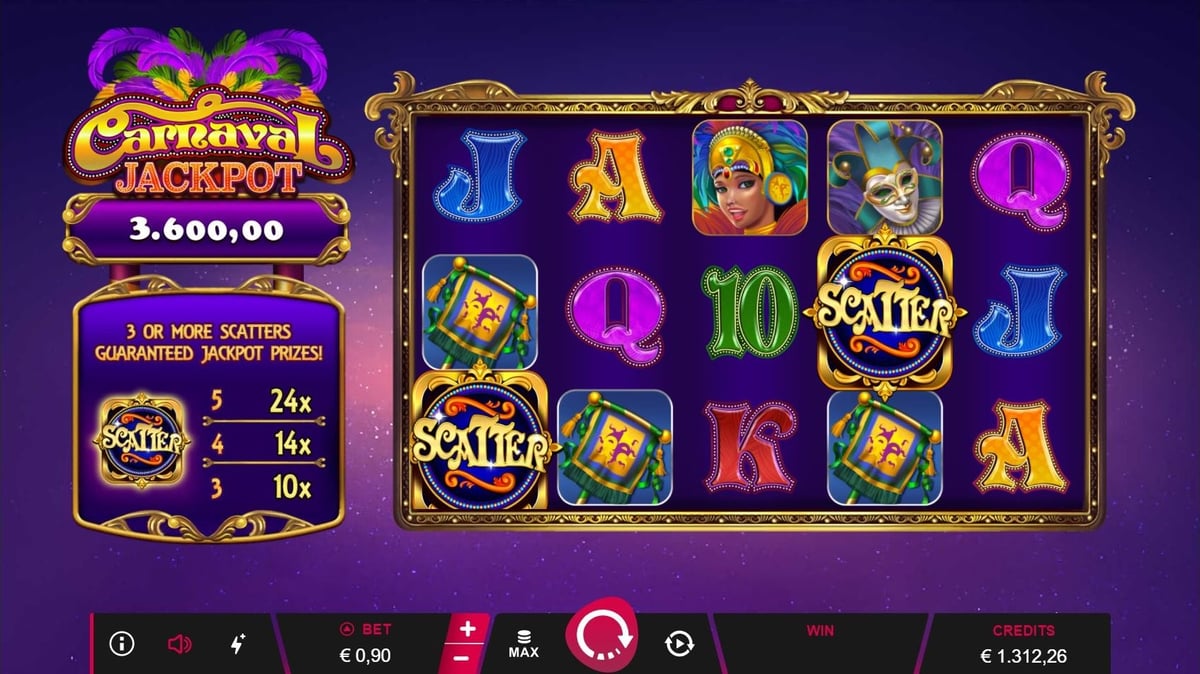Image resolution: width=1200 pixels, height=674 pixels.
Task: Mute the game sound
Action: point(179,644)
